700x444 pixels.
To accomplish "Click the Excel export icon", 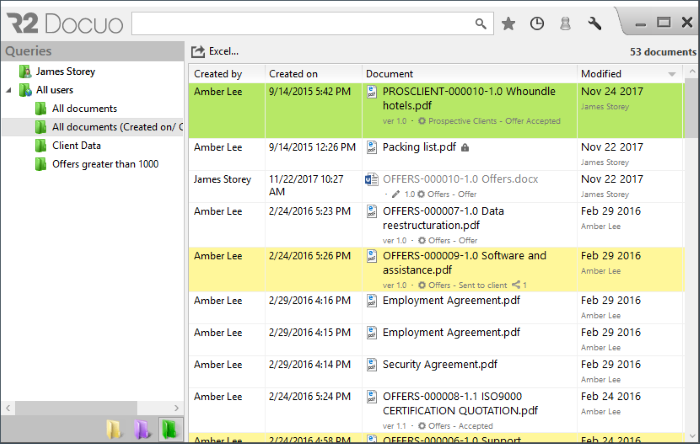I will point(198,52).
